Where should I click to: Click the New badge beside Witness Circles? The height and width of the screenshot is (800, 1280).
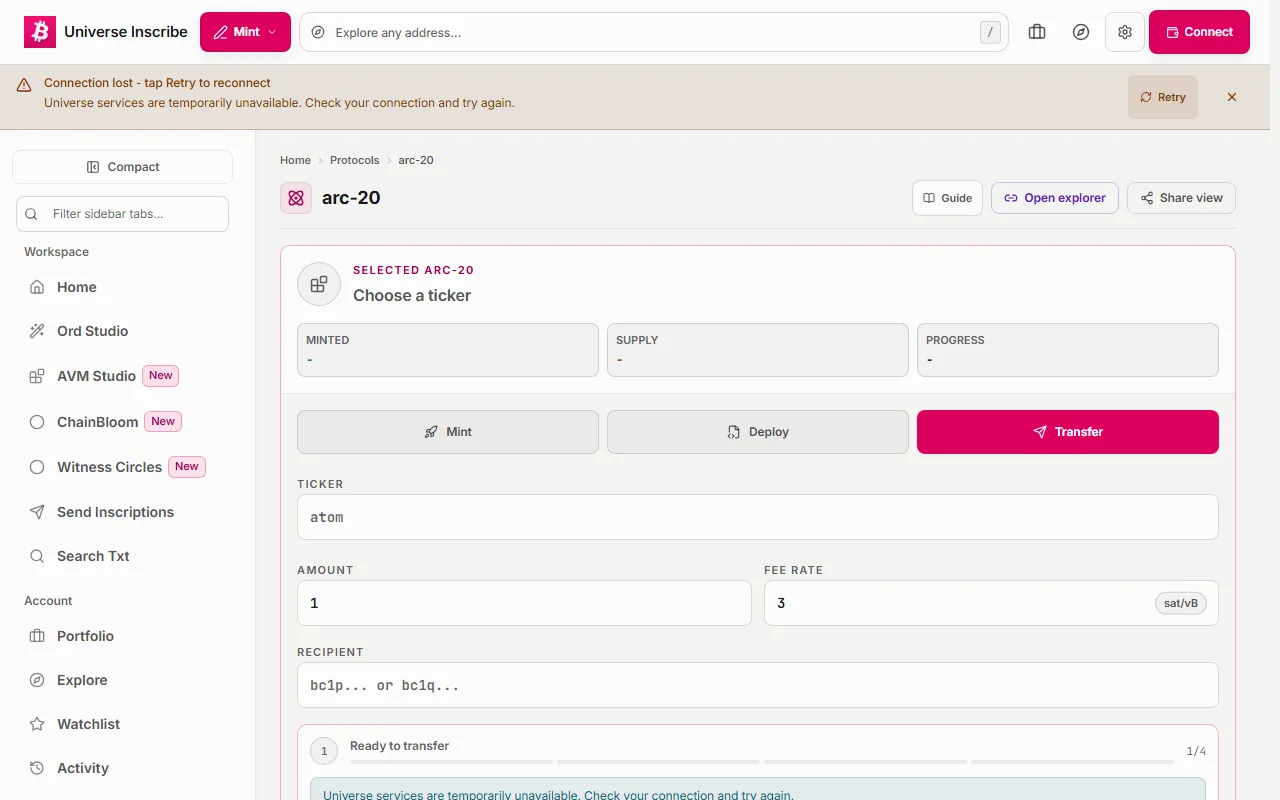point(187,467)
